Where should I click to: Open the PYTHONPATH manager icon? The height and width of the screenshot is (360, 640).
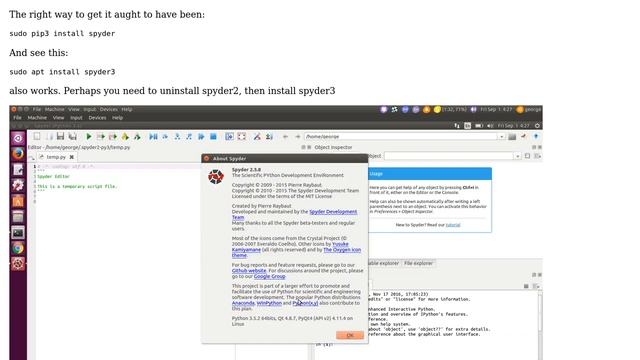(x=269, y=136)
